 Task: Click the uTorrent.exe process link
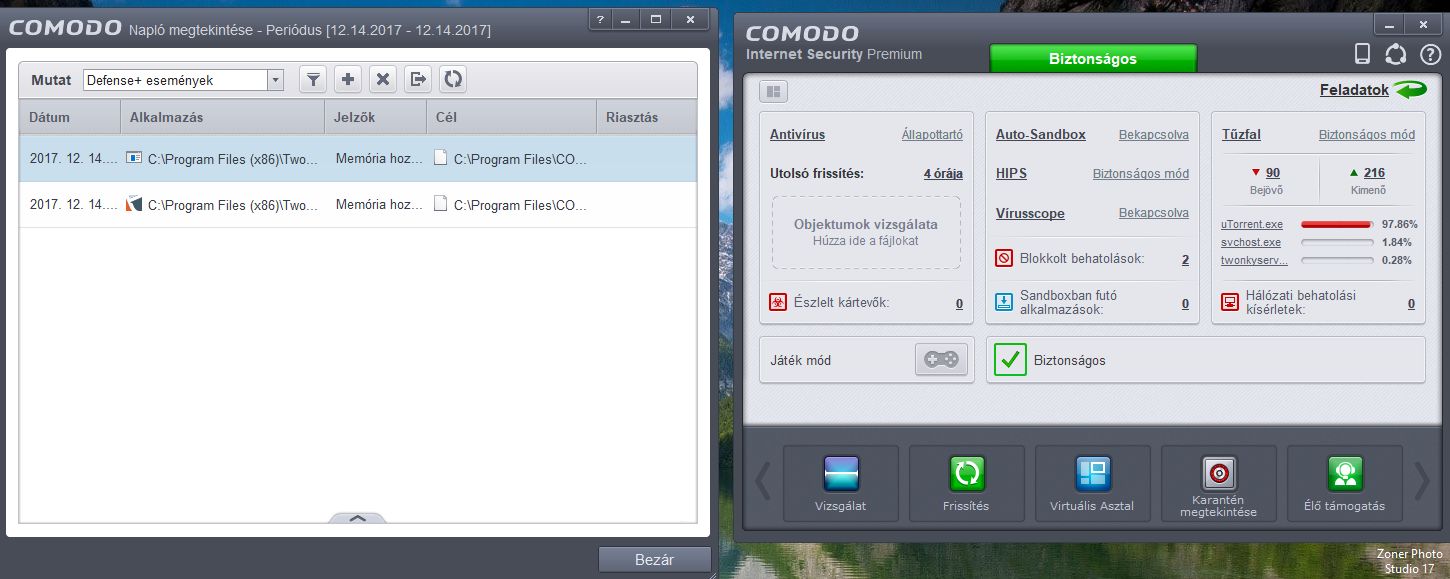pos(1252,224)
